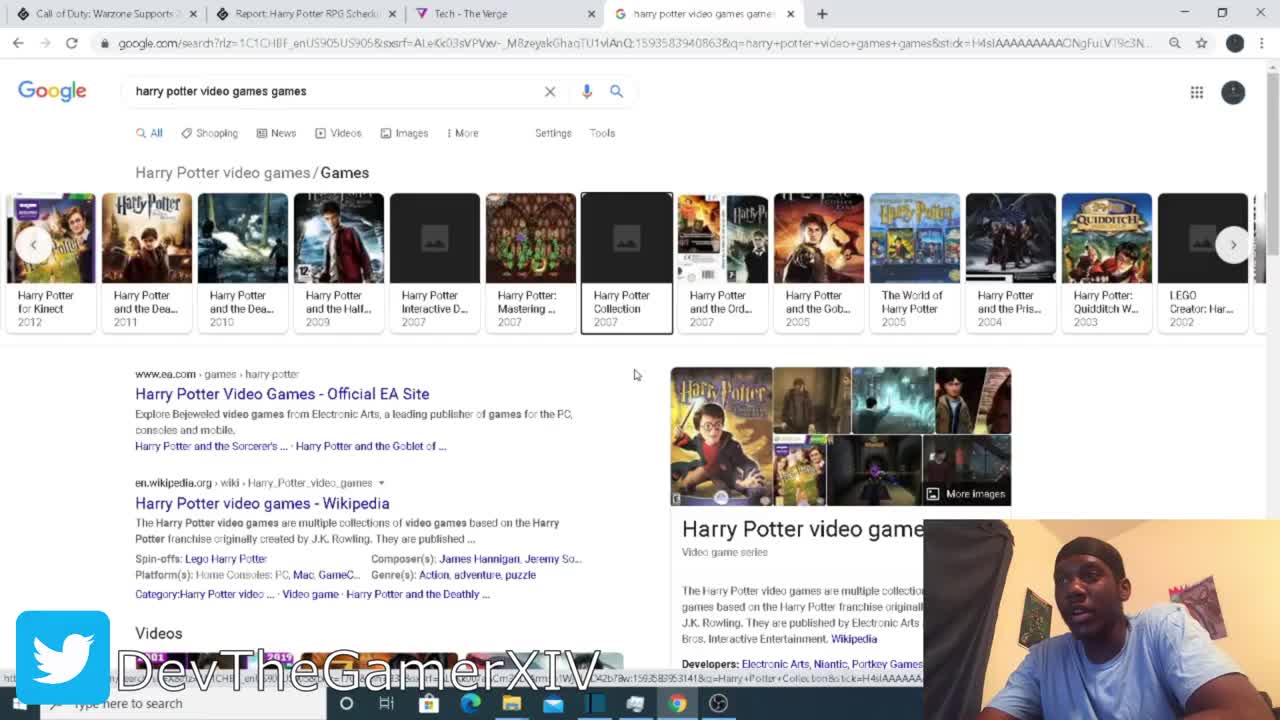1280x720 pixels.
Task: Open Electronic Arts developer link
Action: pyautogui.click(x=775, y=664)
